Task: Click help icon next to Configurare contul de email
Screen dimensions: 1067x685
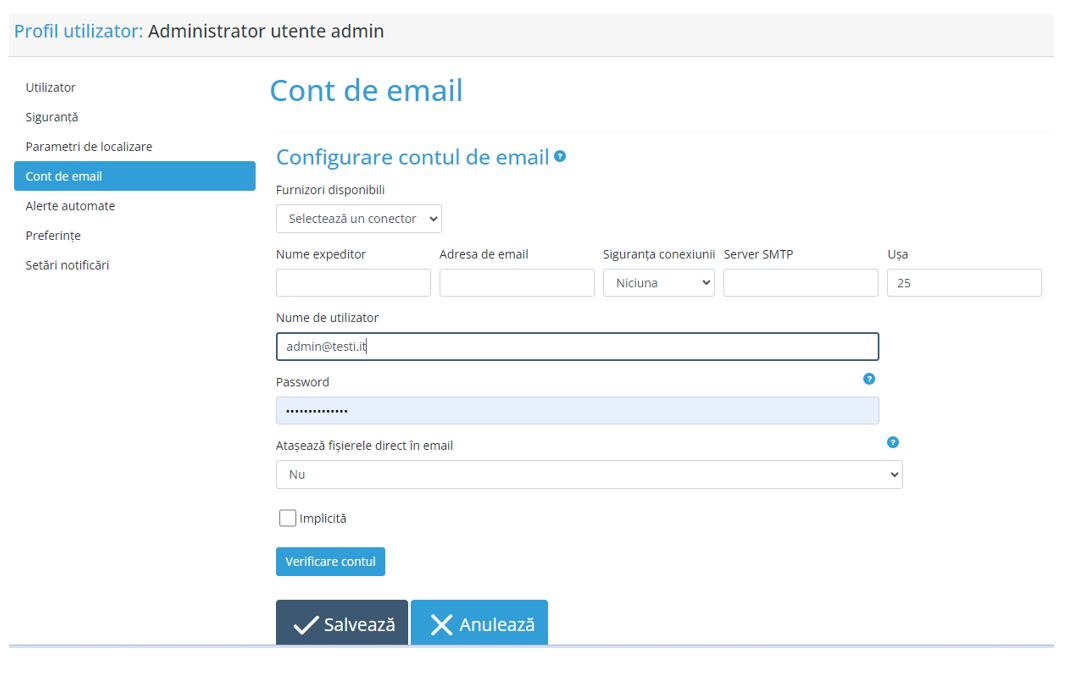Action: pos(560,157)
